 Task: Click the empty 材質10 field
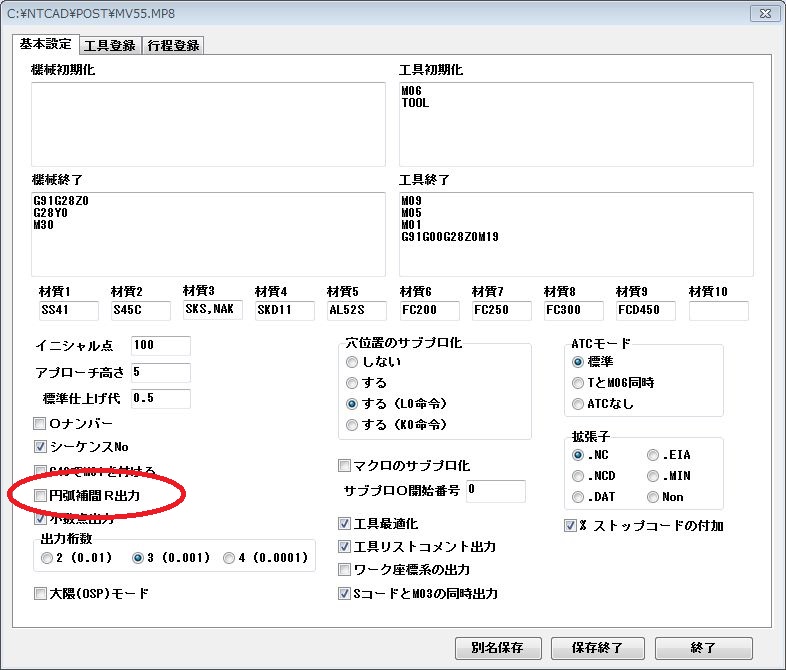(719, 311)
